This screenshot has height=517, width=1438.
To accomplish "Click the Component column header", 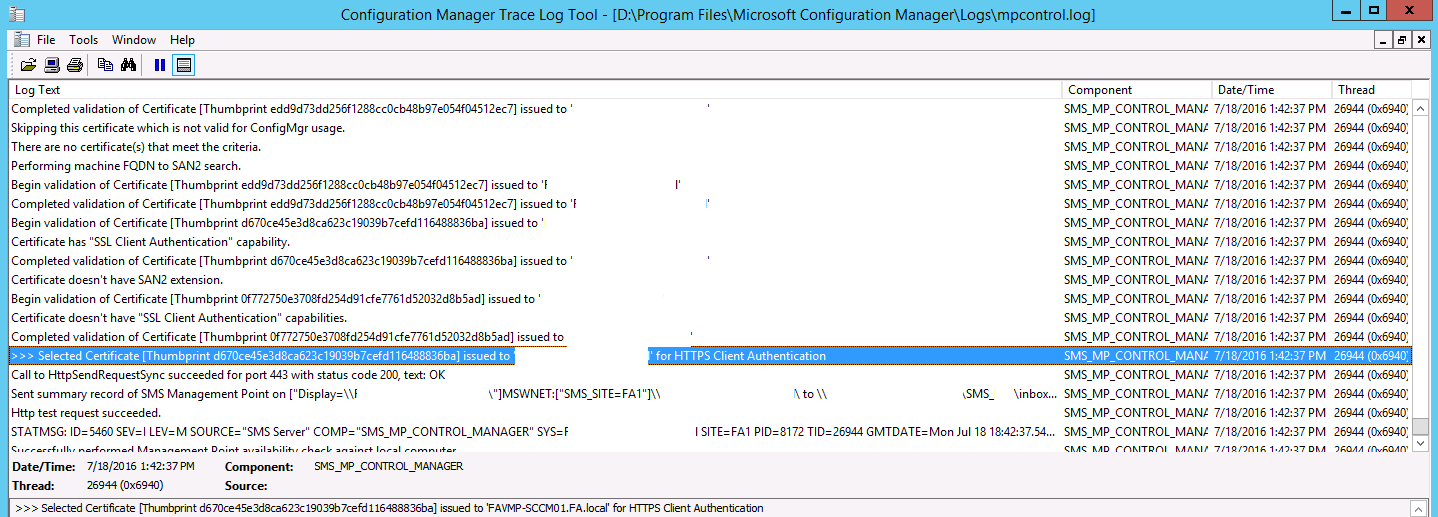I will pyautogui.click(x=1137, y=90).
